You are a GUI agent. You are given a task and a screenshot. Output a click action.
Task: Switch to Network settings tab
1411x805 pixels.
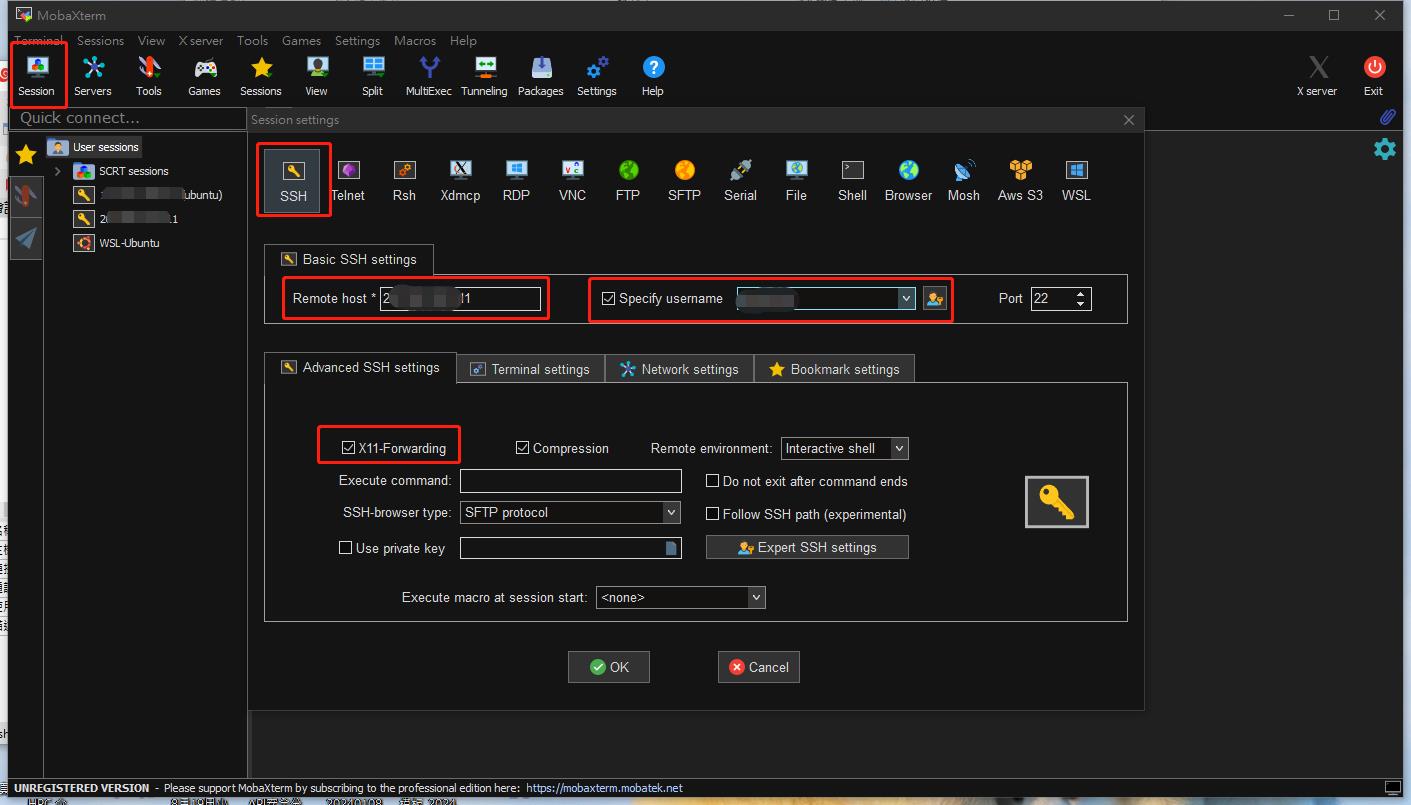tap(679, 369)
